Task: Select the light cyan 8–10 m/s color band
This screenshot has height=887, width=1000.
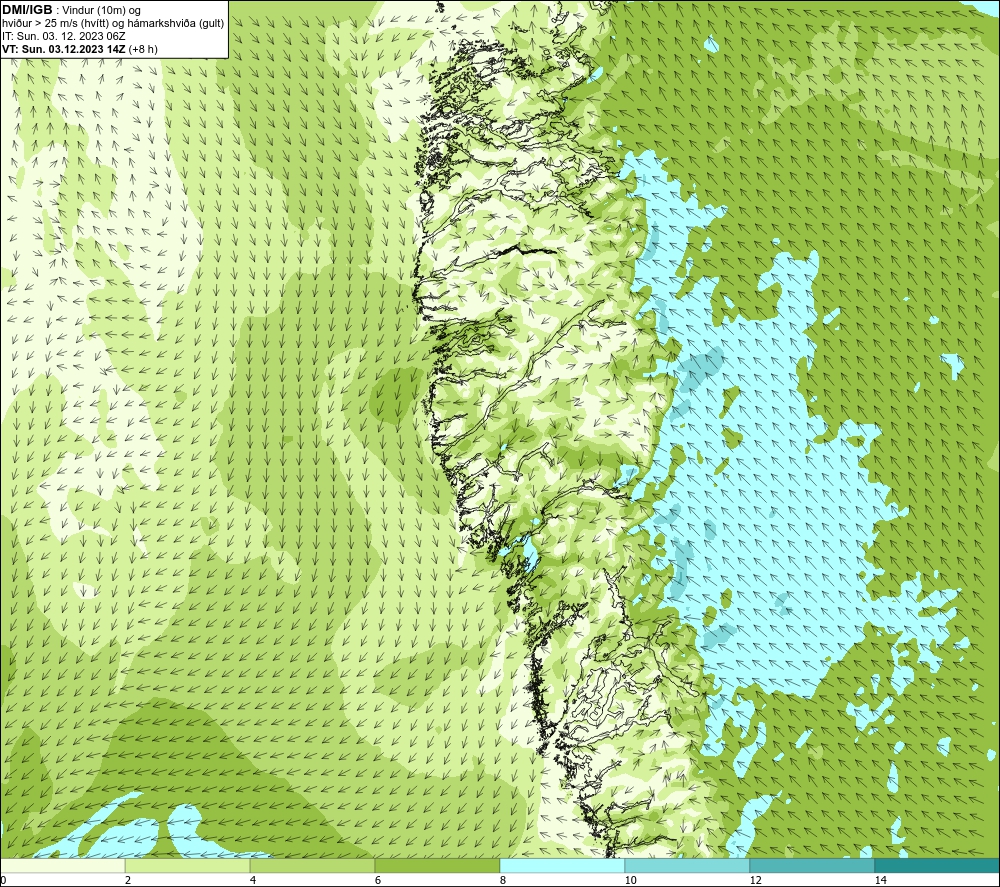Action: point(562,866)
